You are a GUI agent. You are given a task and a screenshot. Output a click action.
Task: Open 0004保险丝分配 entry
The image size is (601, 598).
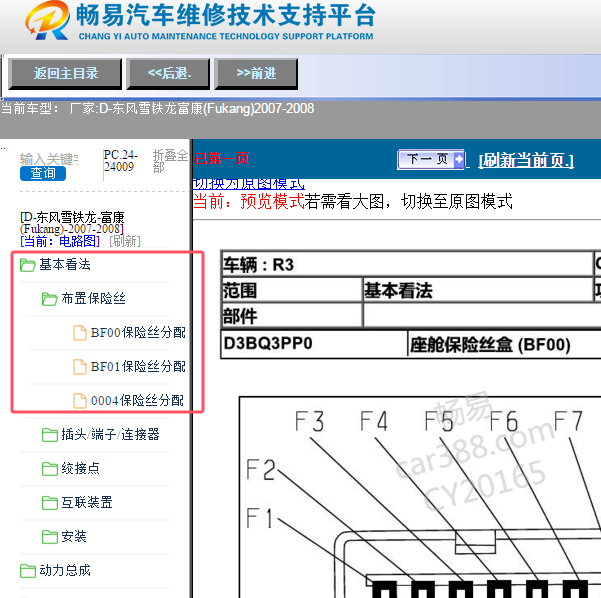pyautogui.click(x=137, y=401)
